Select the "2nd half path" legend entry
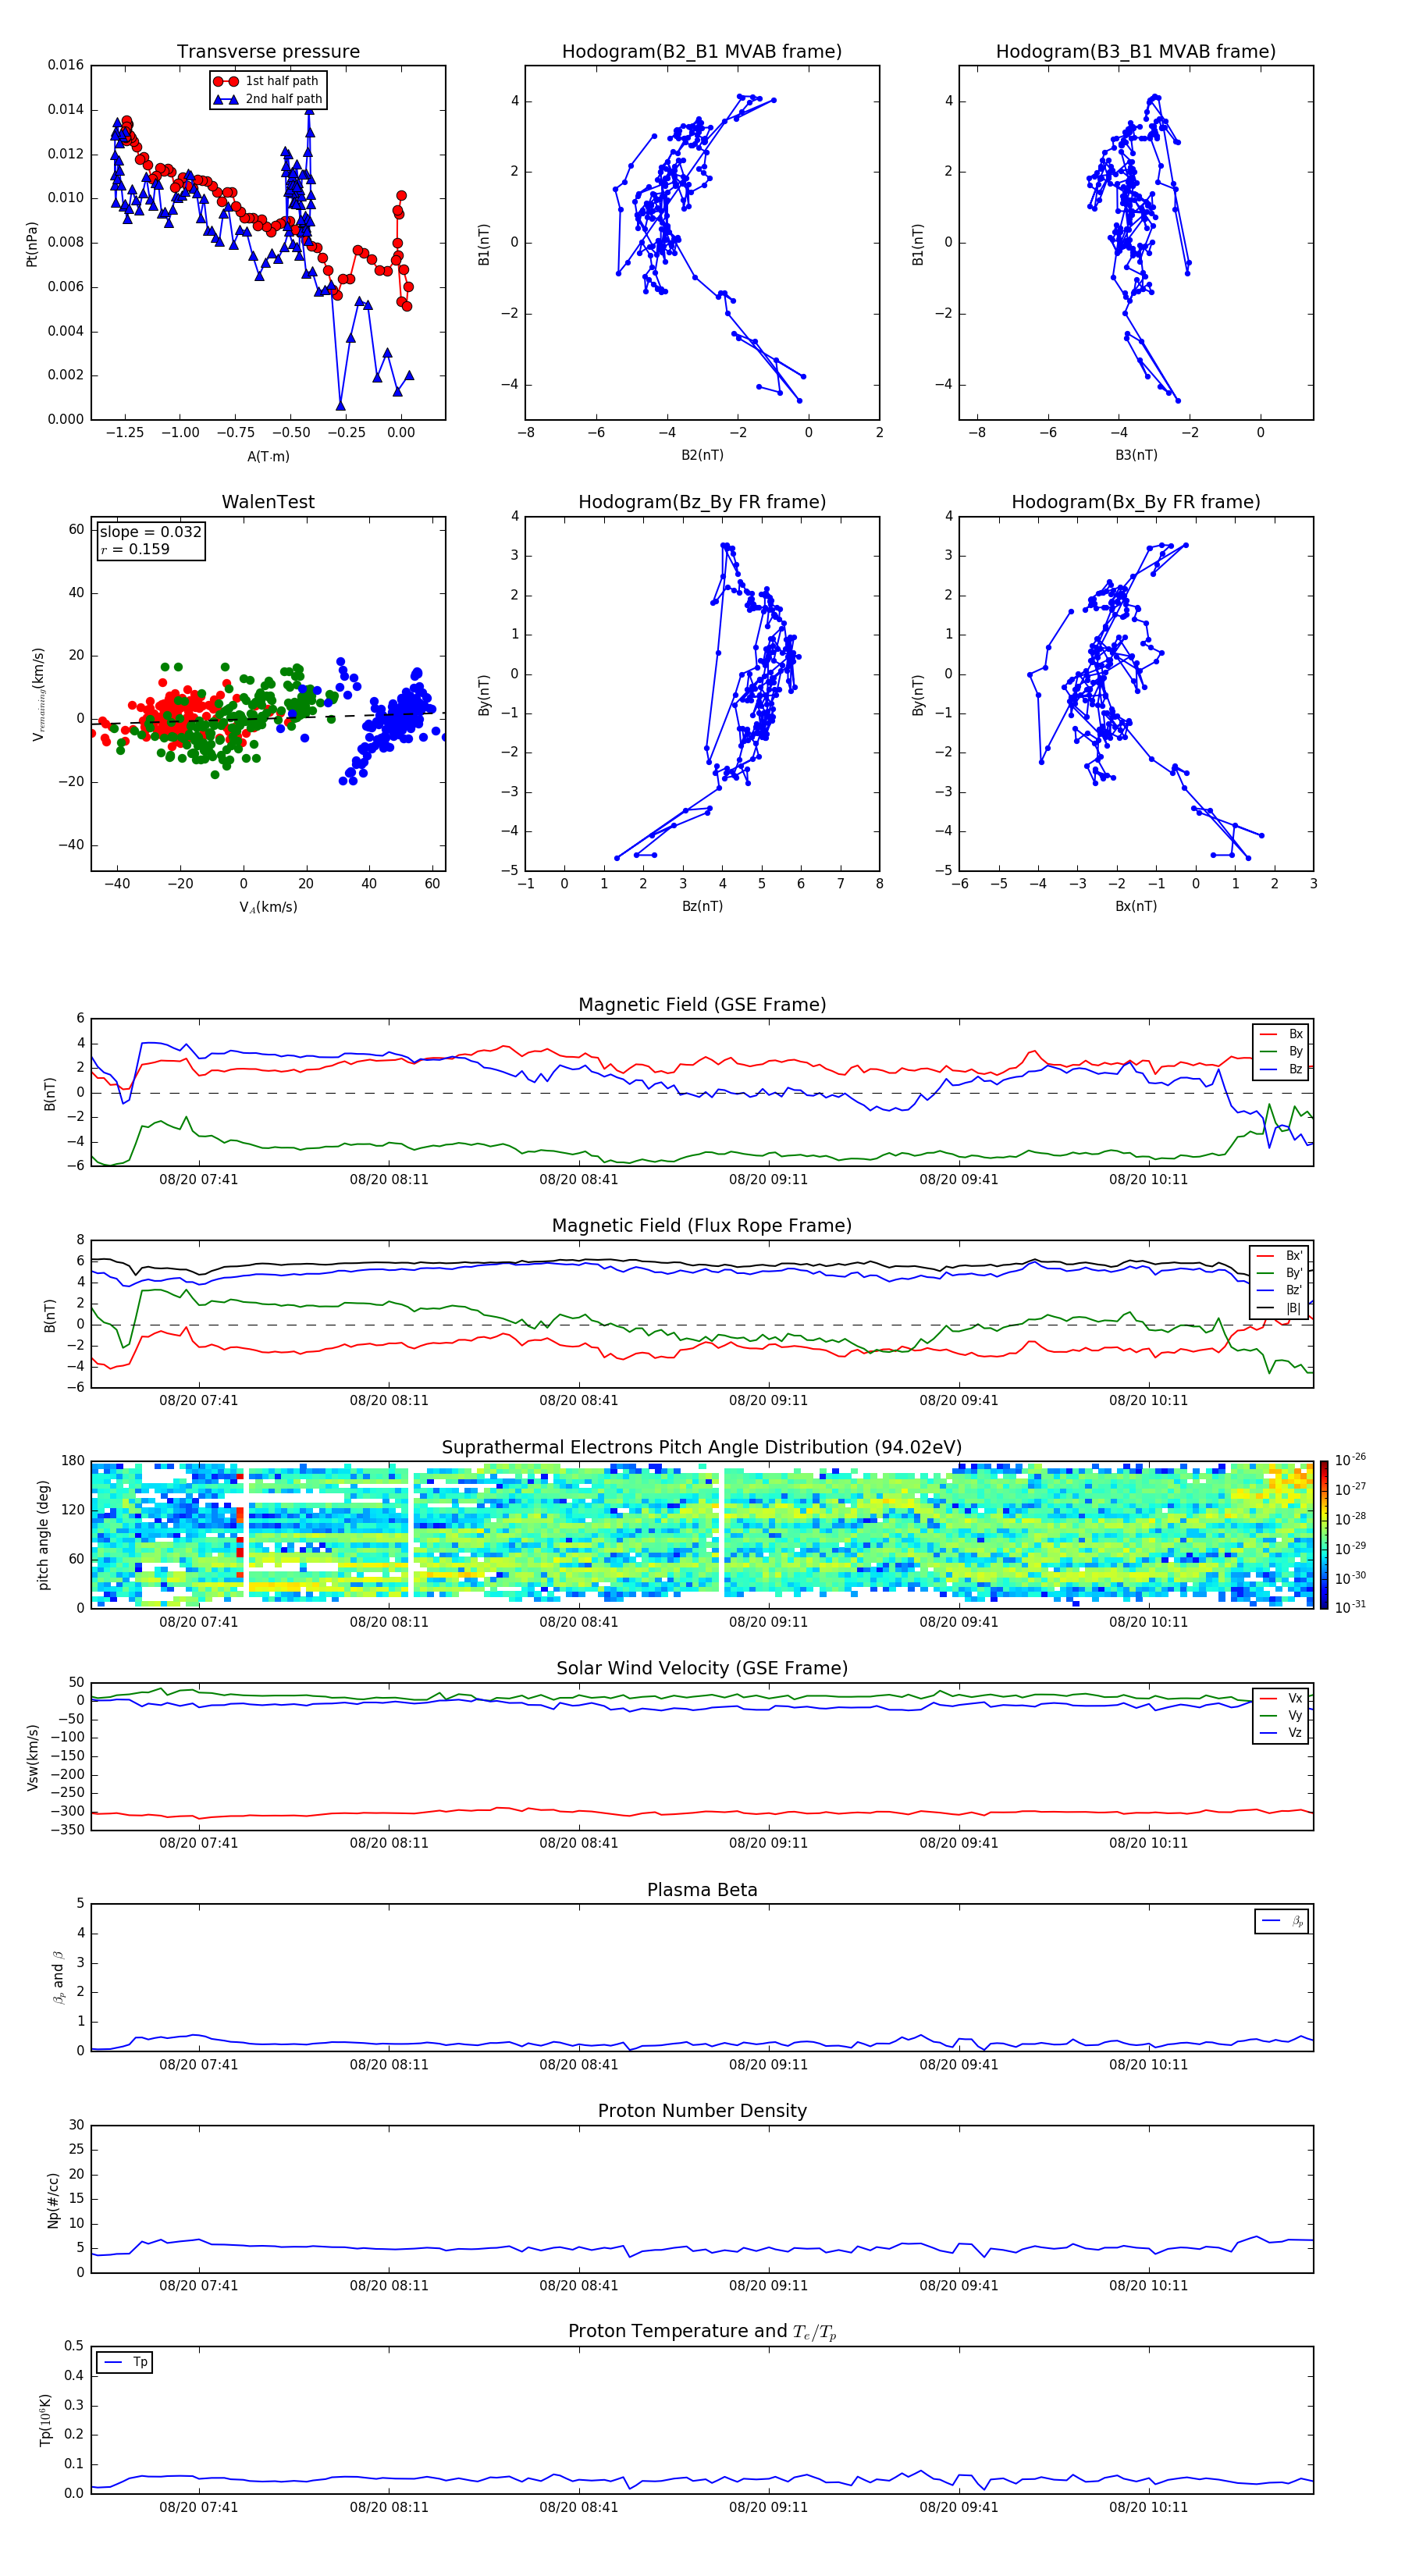 click(x=268, y=99)
